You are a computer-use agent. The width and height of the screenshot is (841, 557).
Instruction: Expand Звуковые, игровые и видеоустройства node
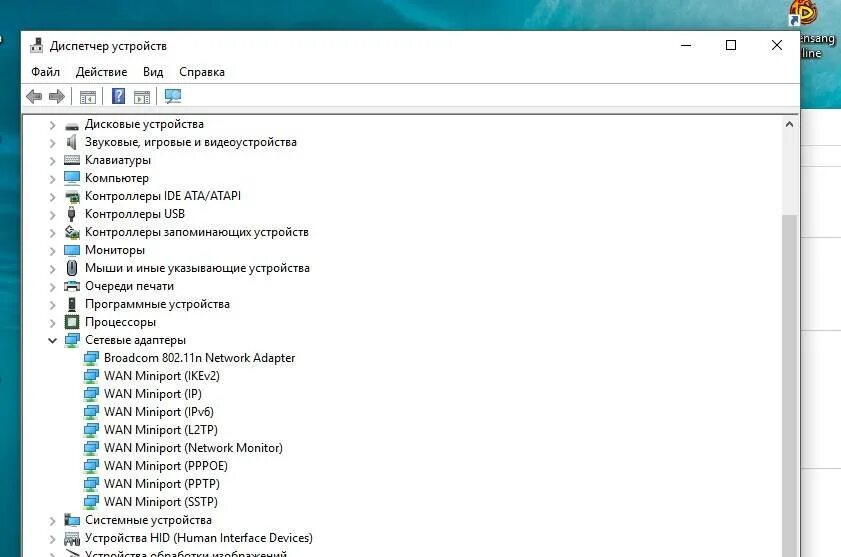point(53,143)
